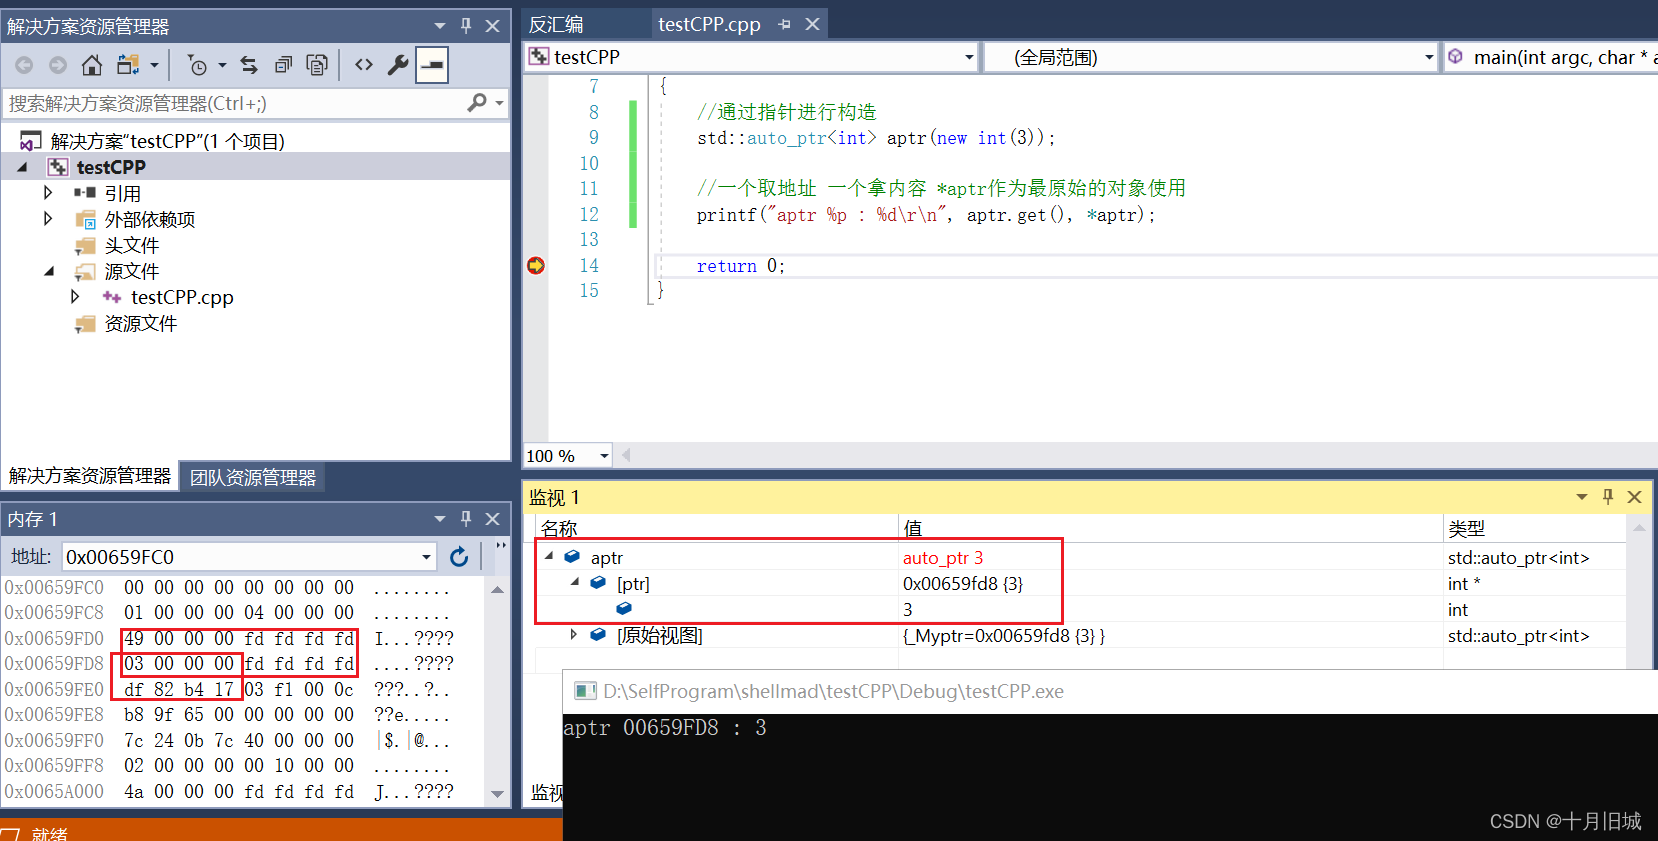Screen dimensions: 1658x841
Task: Click the console window testCPP.exe title icon
Action: coord(585,691)
